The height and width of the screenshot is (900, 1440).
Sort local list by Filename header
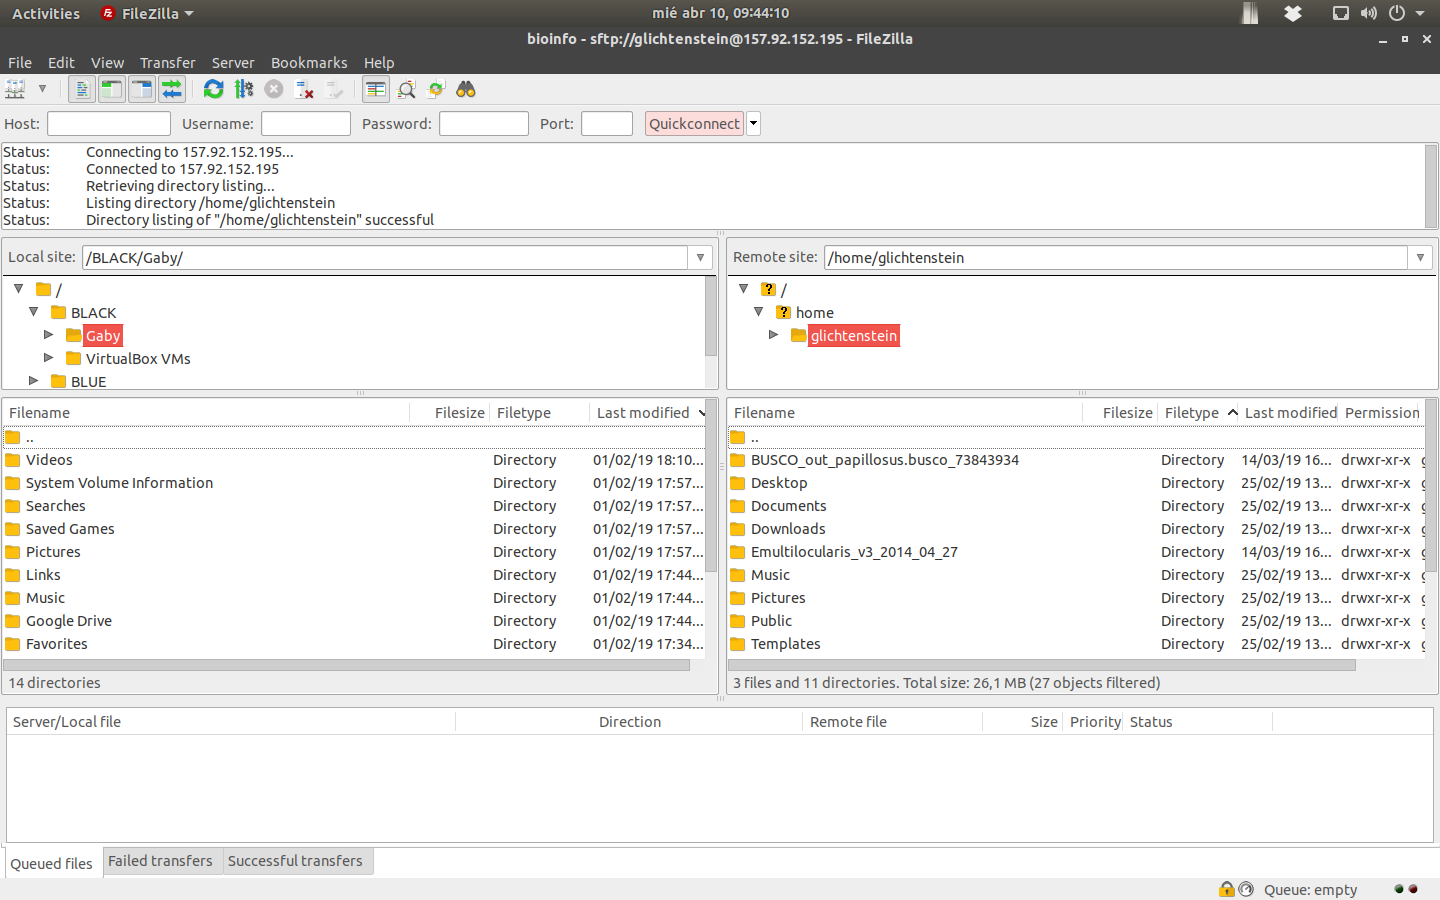(x=208, y=412)
